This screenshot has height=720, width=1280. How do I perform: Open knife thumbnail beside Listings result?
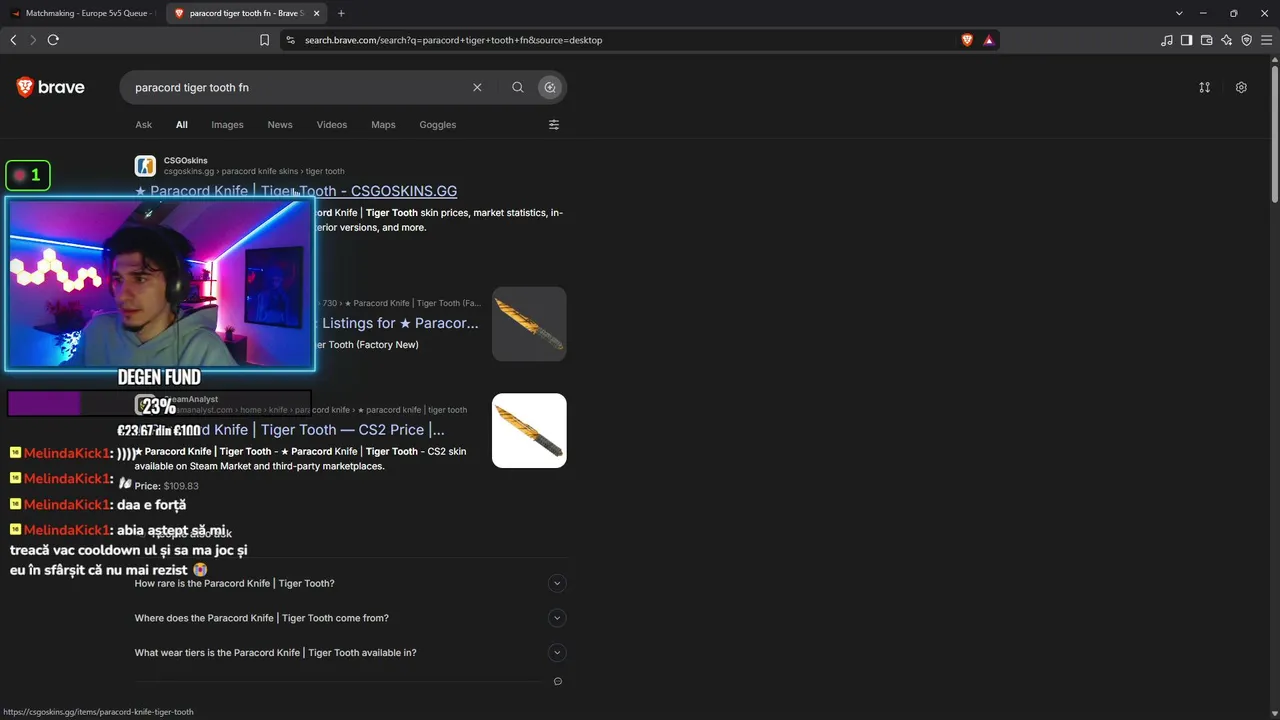coord(529,323)
